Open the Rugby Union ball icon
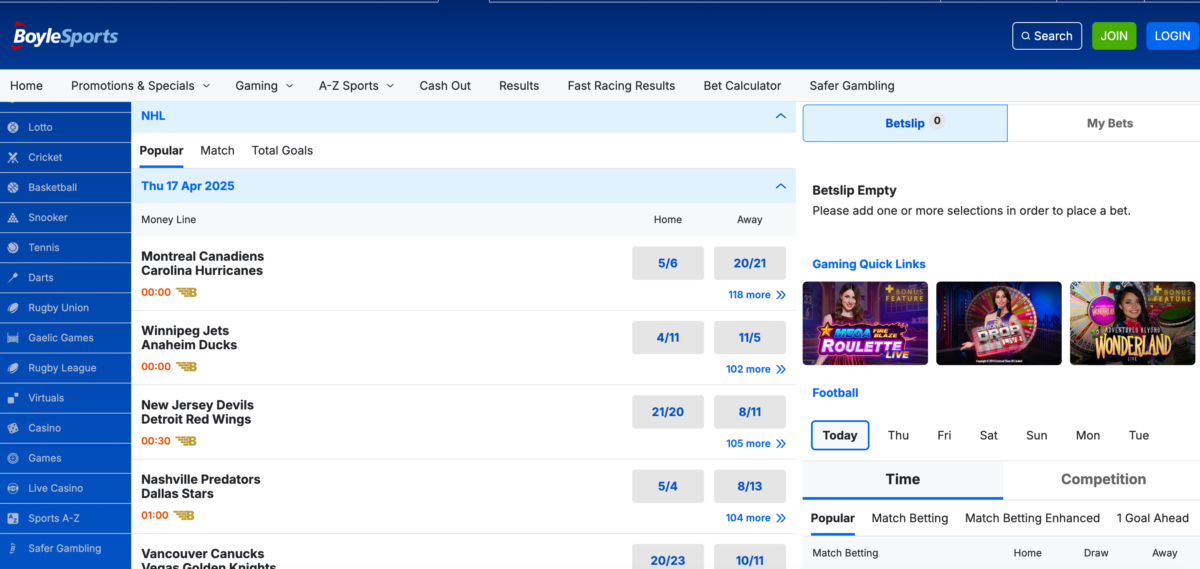 pyautogui.click(x=13, y=308)
